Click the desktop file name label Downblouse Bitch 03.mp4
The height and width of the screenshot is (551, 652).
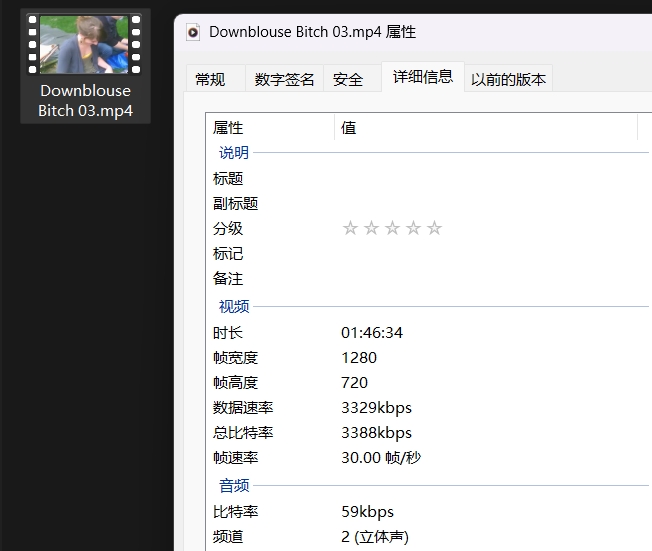tap(85, 101)
